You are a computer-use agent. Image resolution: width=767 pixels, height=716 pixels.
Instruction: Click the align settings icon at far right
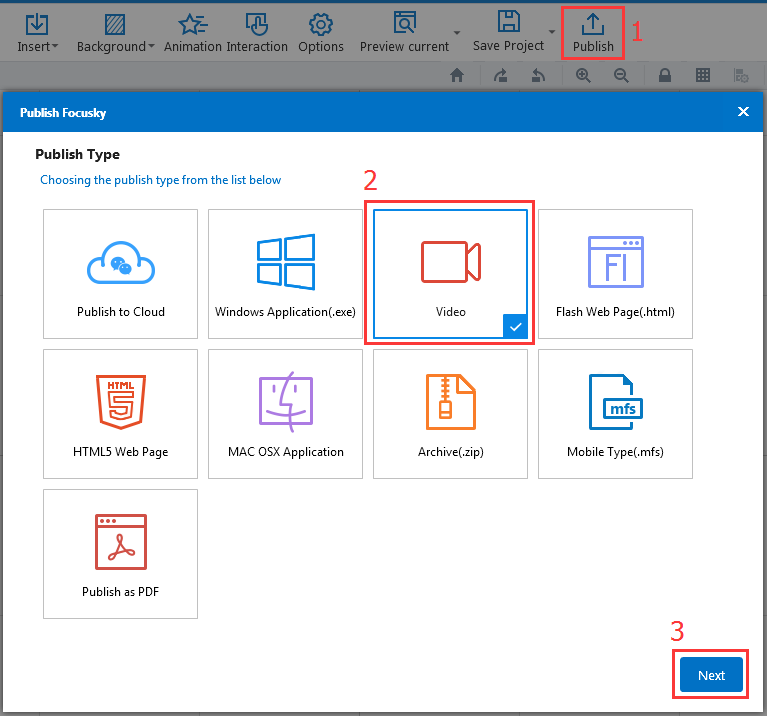[741, 76]
